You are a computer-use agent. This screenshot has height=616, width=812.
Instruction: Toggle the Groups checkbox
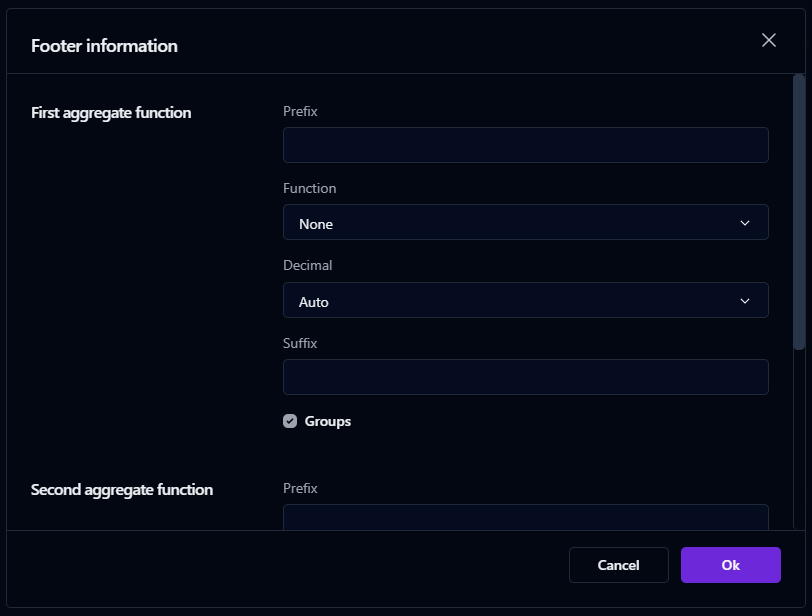(x=290, y=421)
